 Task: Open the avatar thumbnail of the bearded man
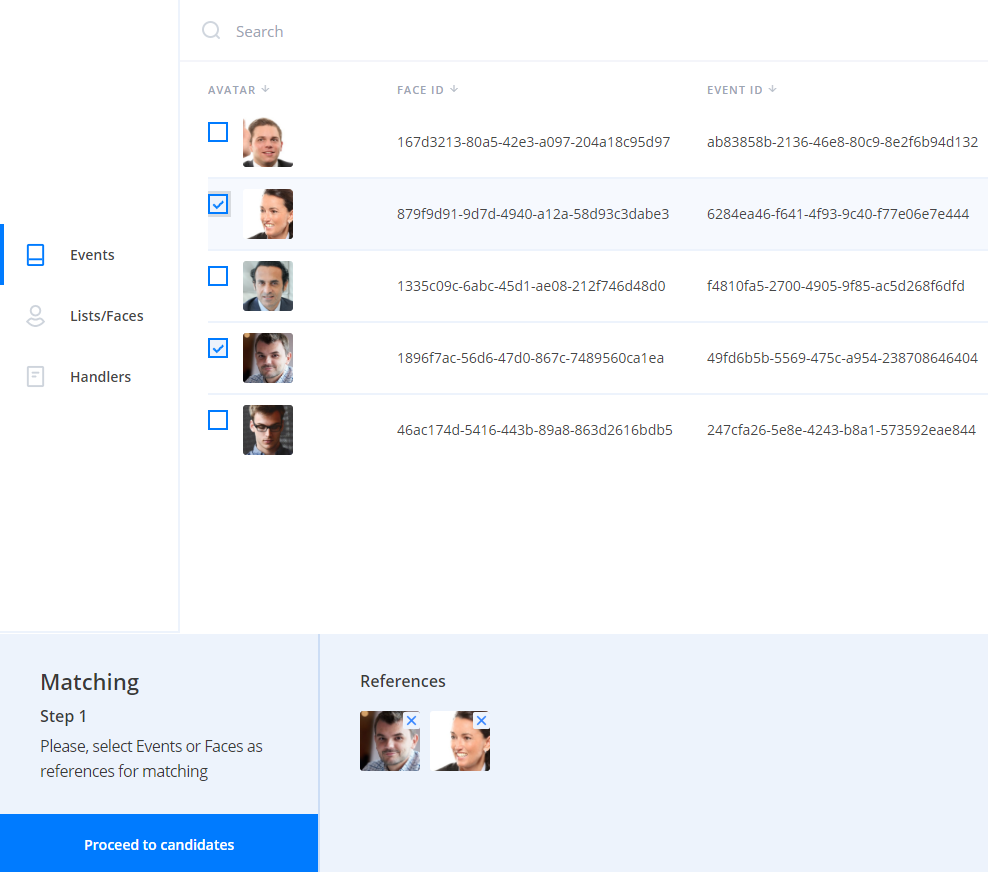(268, 358)
